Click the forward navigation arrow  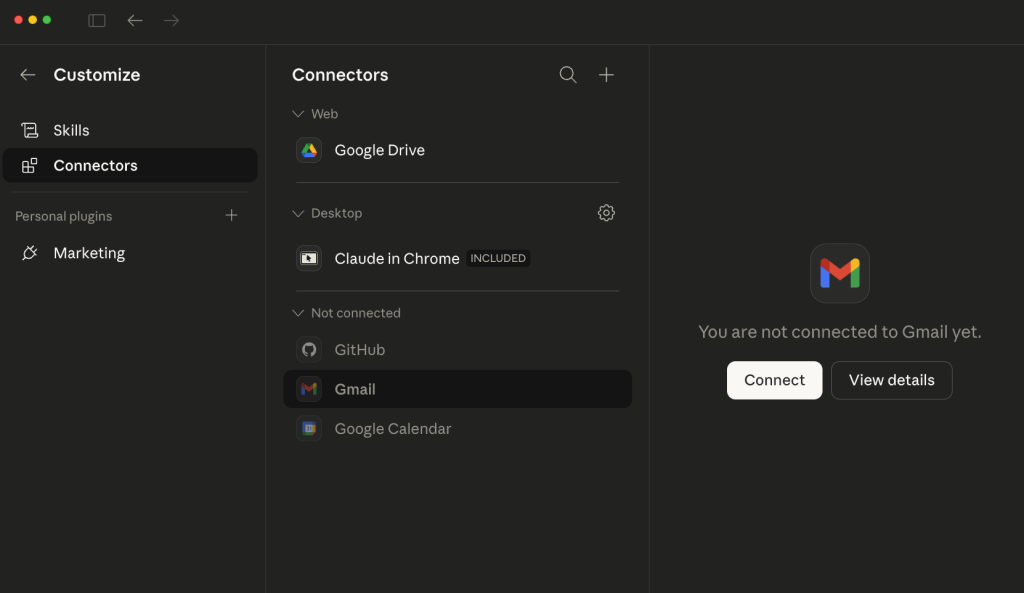point(171,20)
